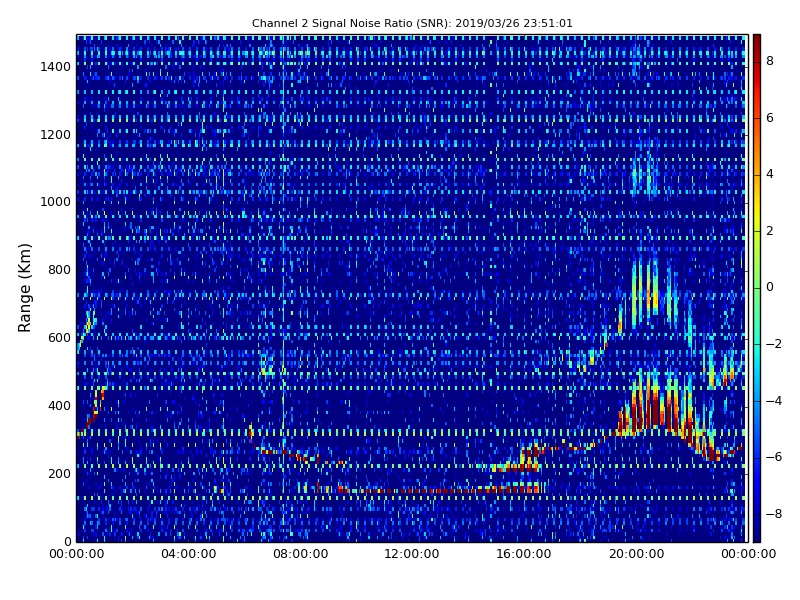Click the 1400 range tick label
Viewport: 800px width, 600px height.
pyautogui.click(x=56, y=67)
